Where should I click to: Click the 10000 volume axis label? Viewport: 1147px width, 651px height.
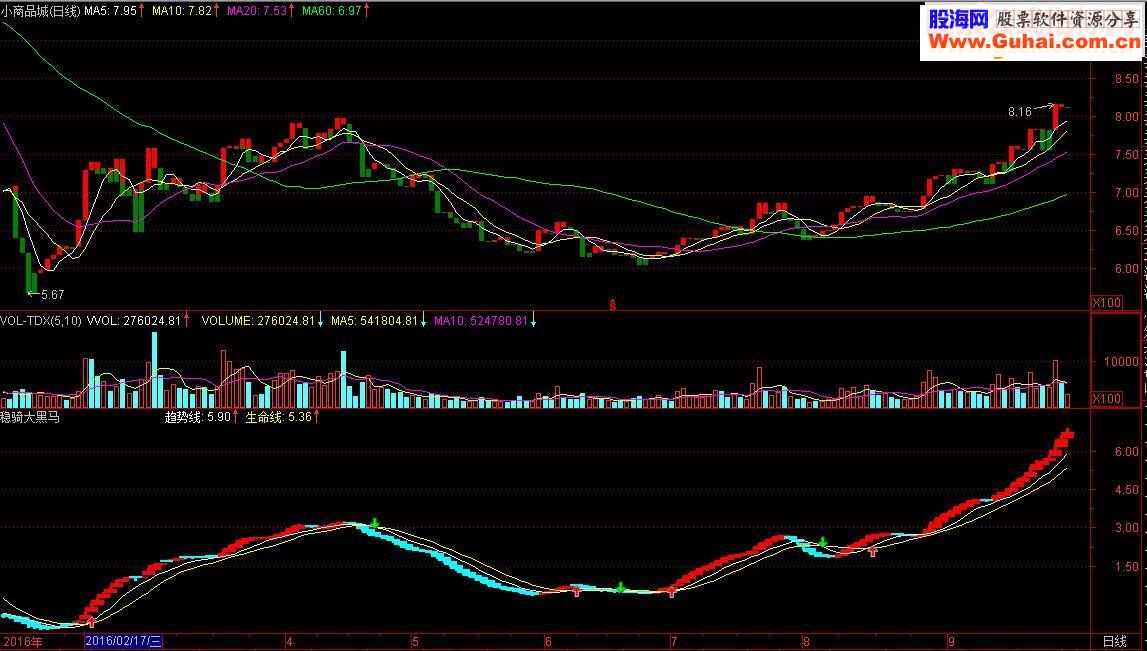pos(1121,361)
